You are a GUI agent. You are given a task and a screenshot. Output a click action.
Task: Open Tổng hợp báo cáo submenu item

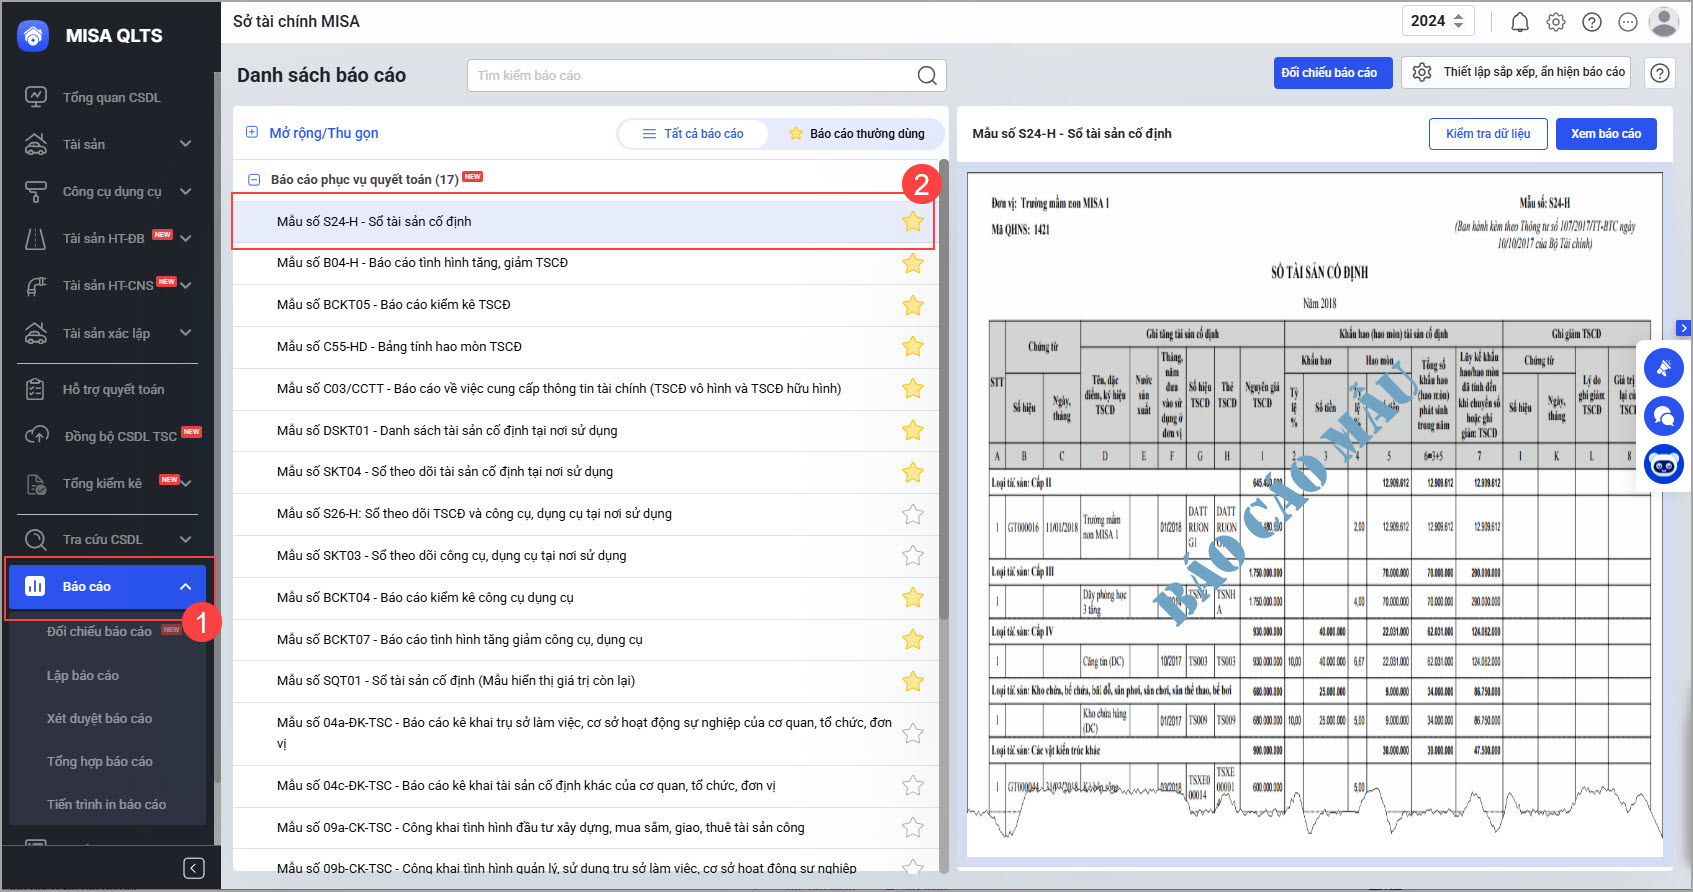[x=99, y=762]
